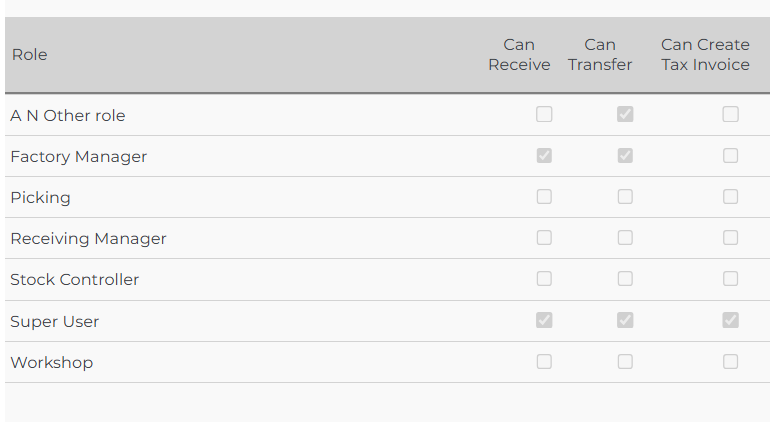
Task: Check Can Create Tax Invoice for Stock Controller
Action: (731, 279)
